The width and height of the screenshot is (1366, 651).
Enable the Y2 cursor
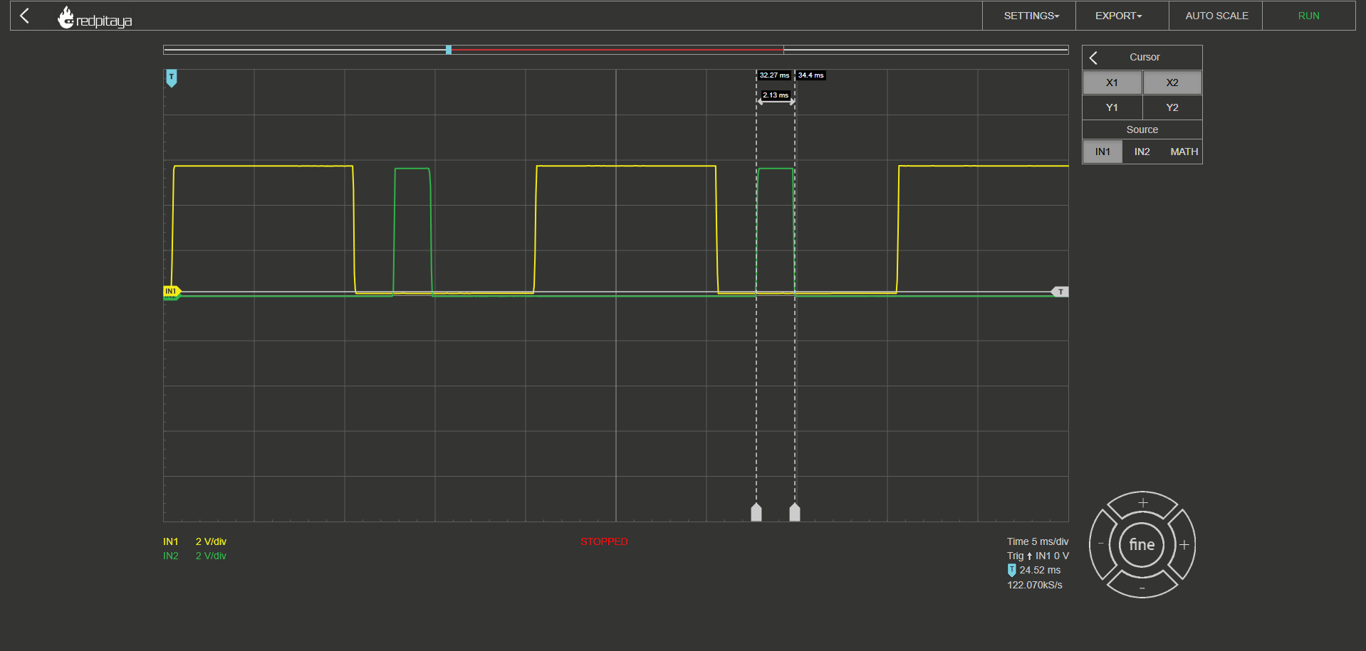coord(1172,107)
